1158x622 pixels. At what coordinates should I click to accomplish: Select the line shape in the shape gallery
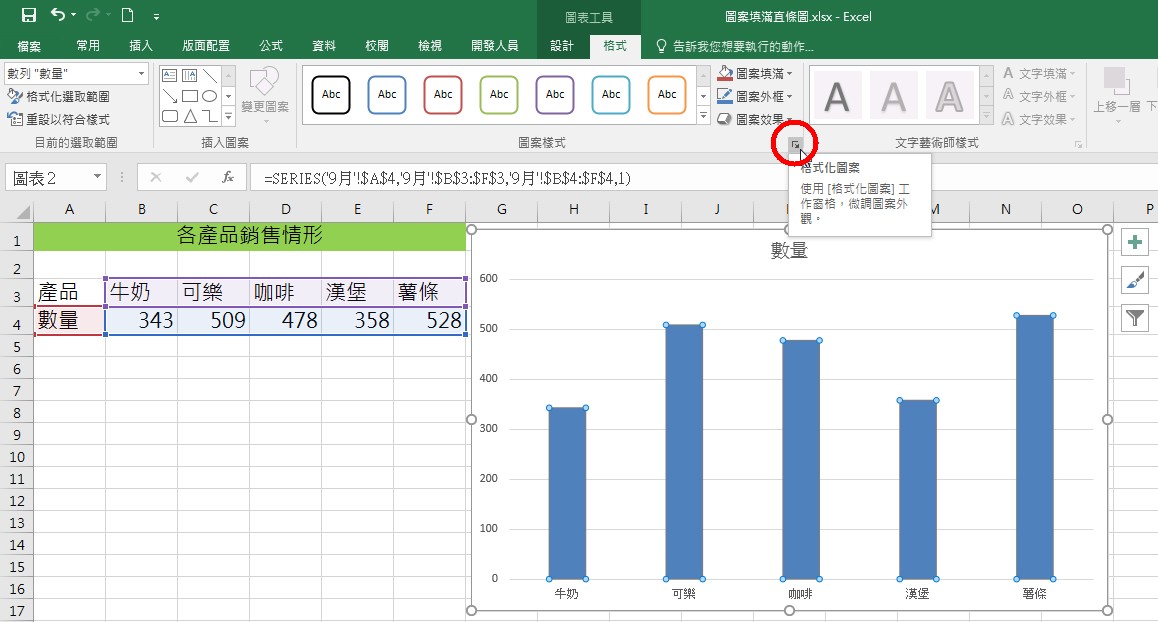pyautogui.click(x=210, y=75)
